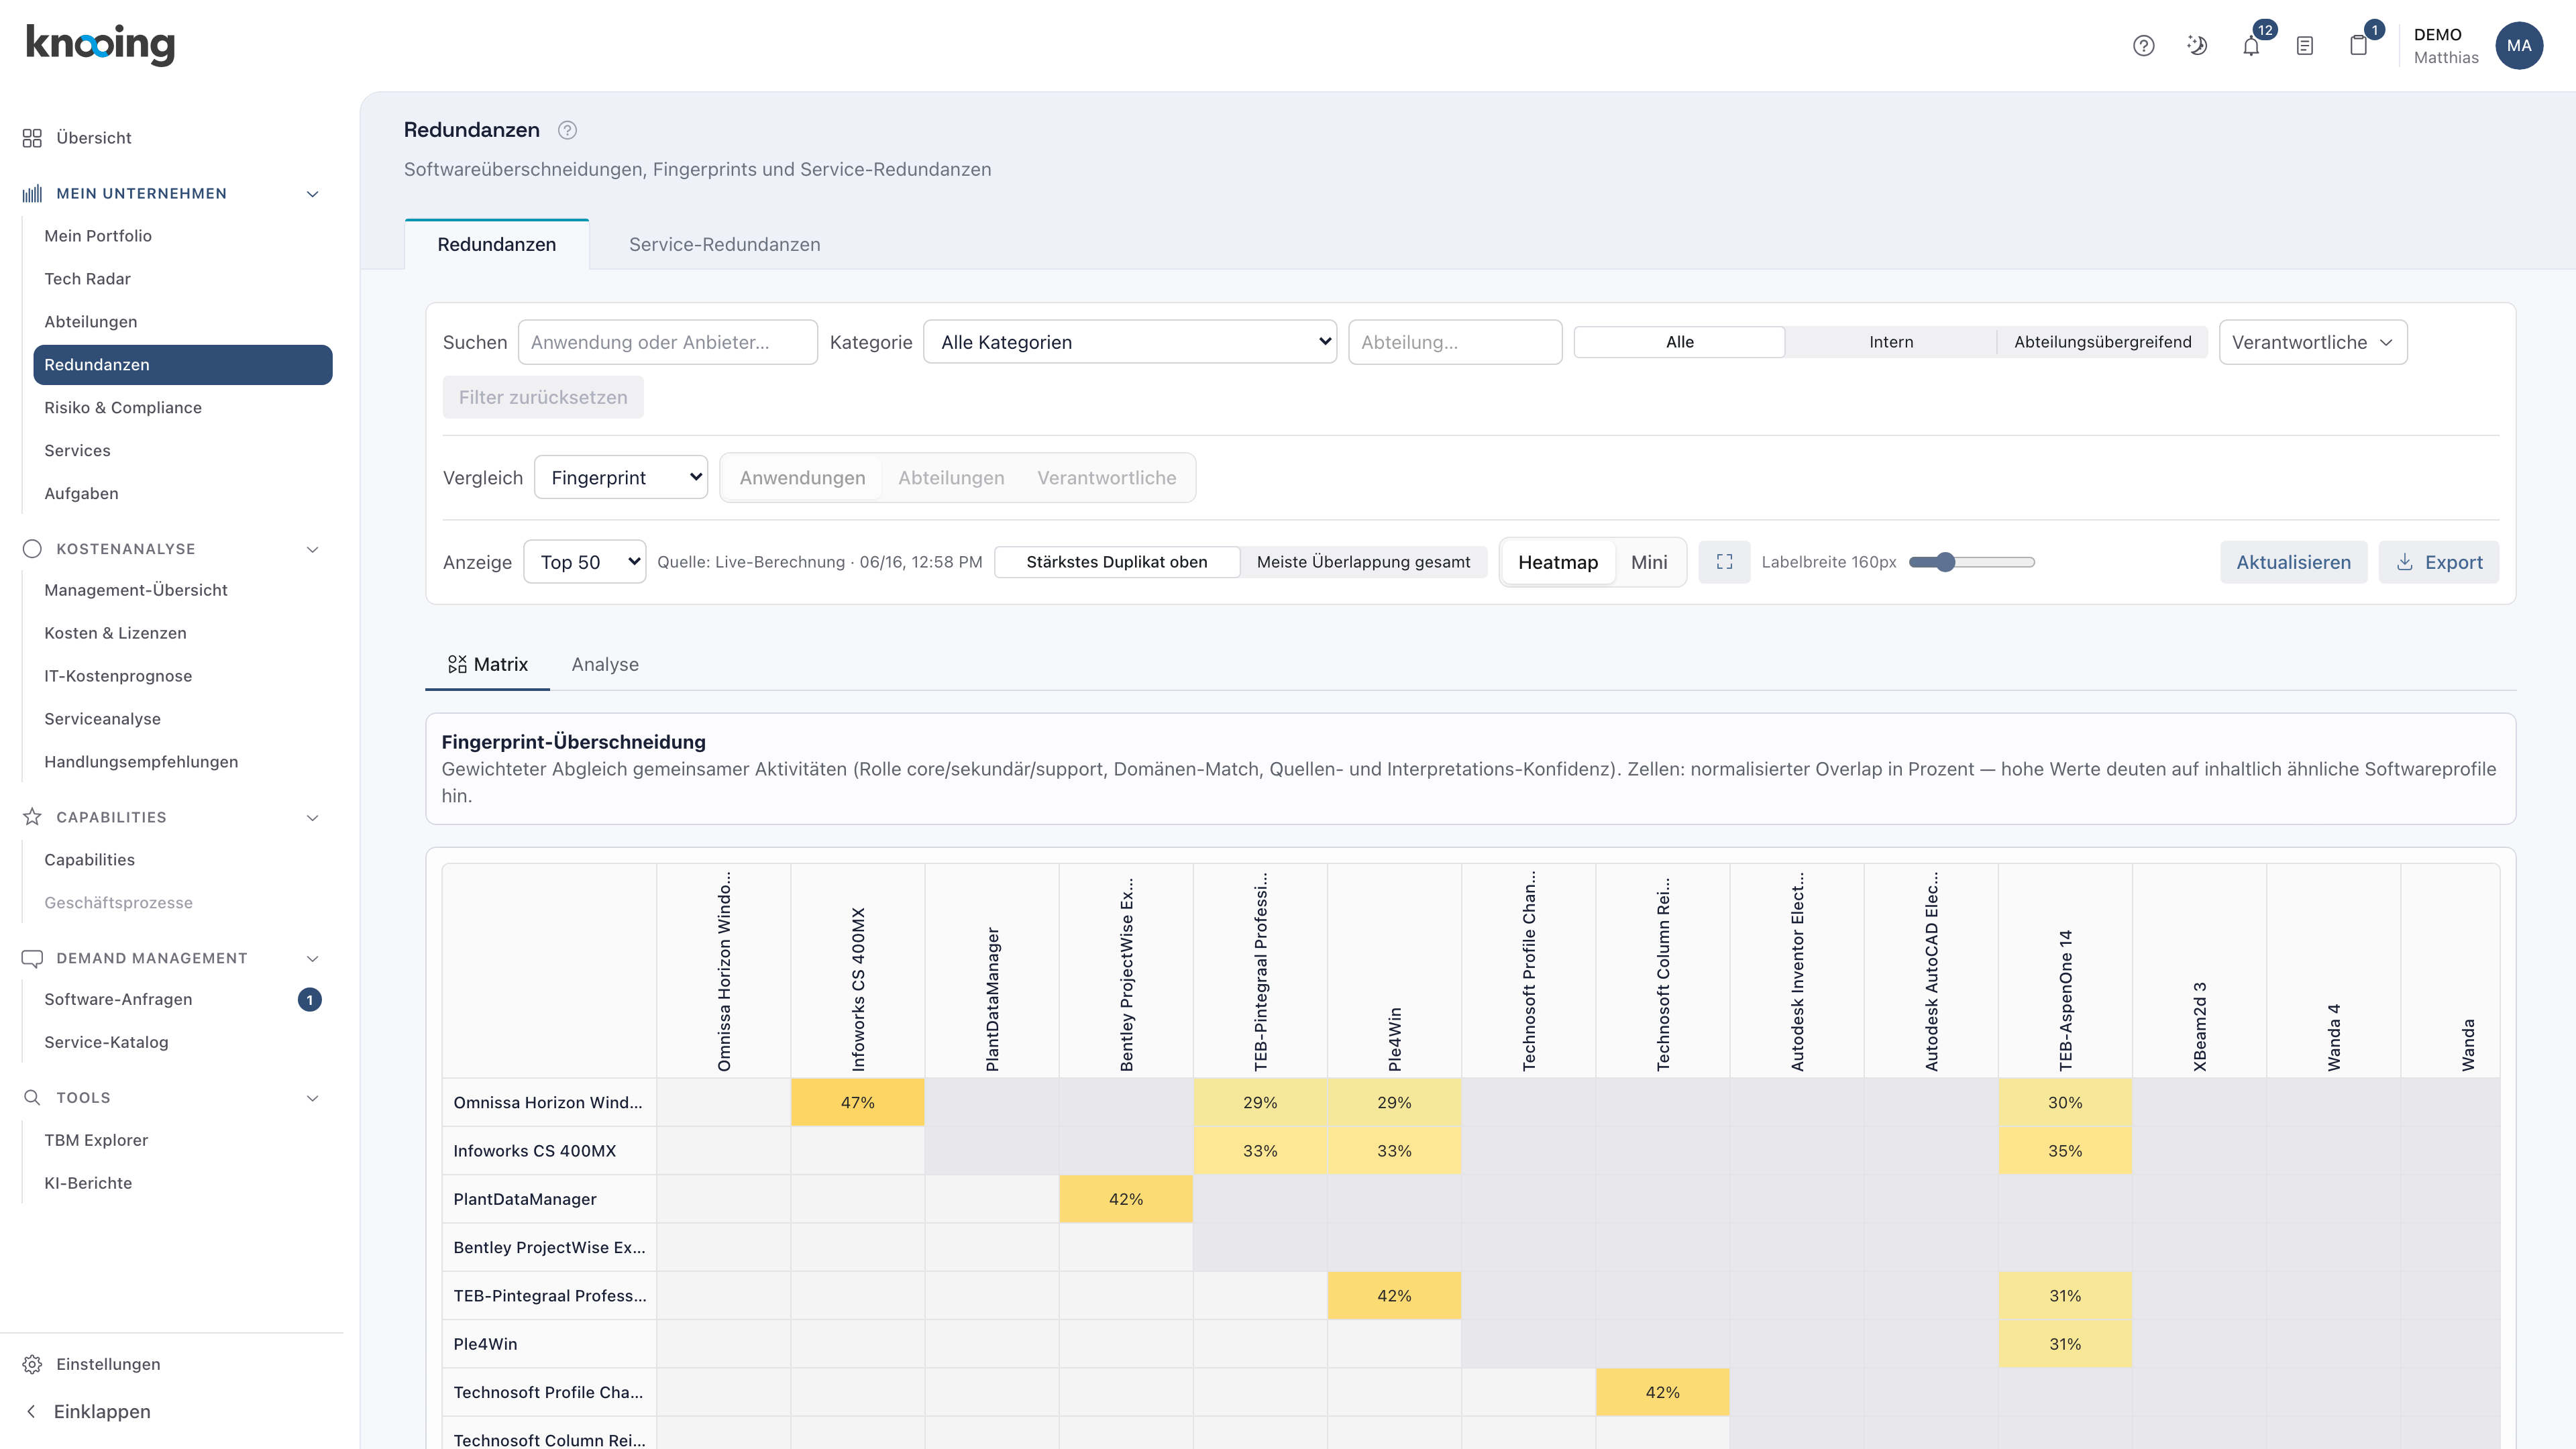The image size is (2576, 1449).
Task: Click the Capabilities star icon
Action: [x=32, y=817]
